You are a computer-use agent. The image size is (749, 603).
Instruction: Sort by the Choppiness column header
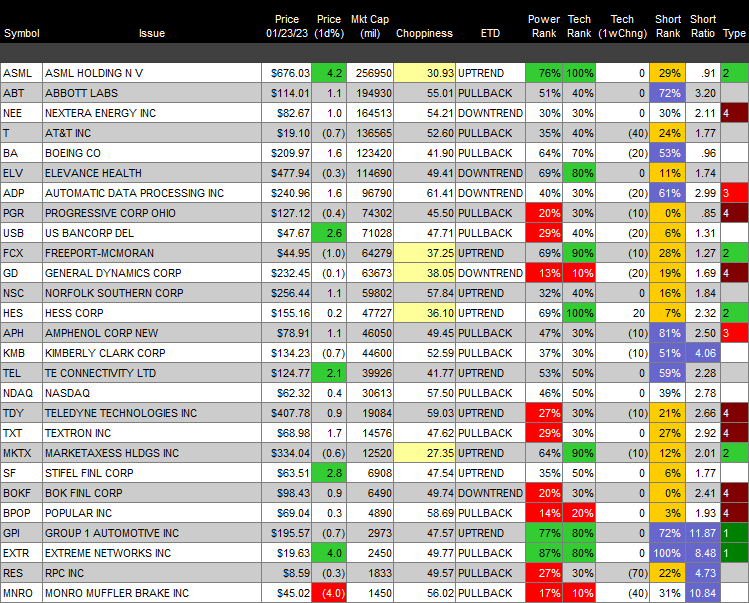point(424,33)
